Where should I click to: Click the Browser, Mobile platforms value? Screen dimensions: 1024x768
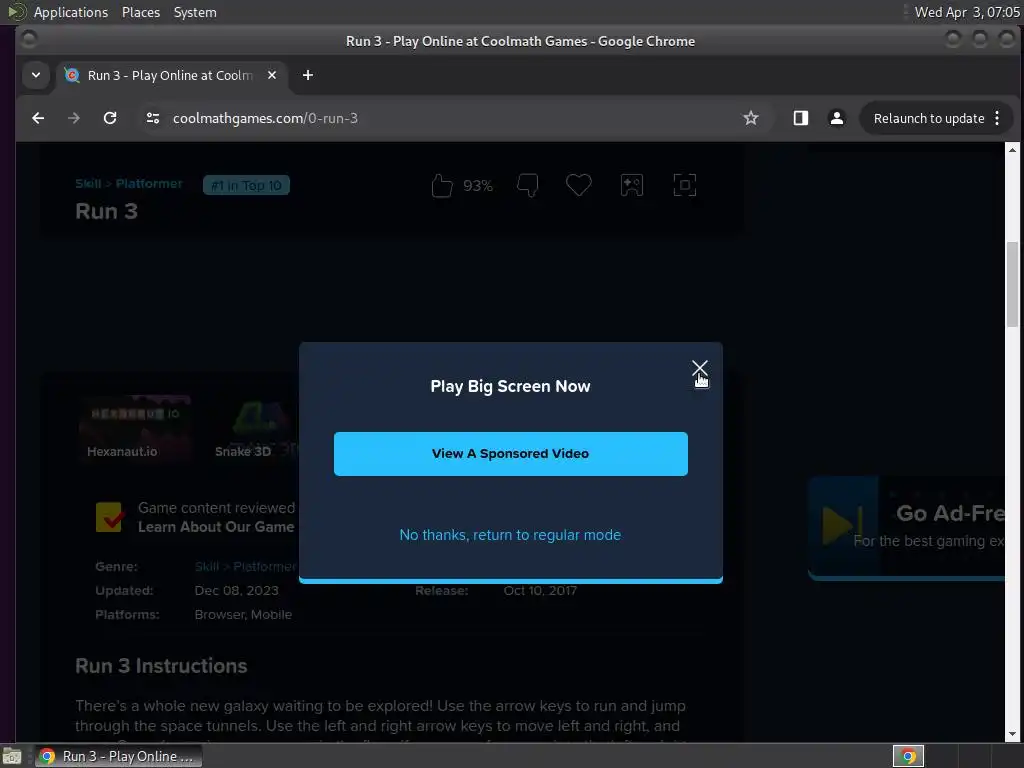pos(243,615)
